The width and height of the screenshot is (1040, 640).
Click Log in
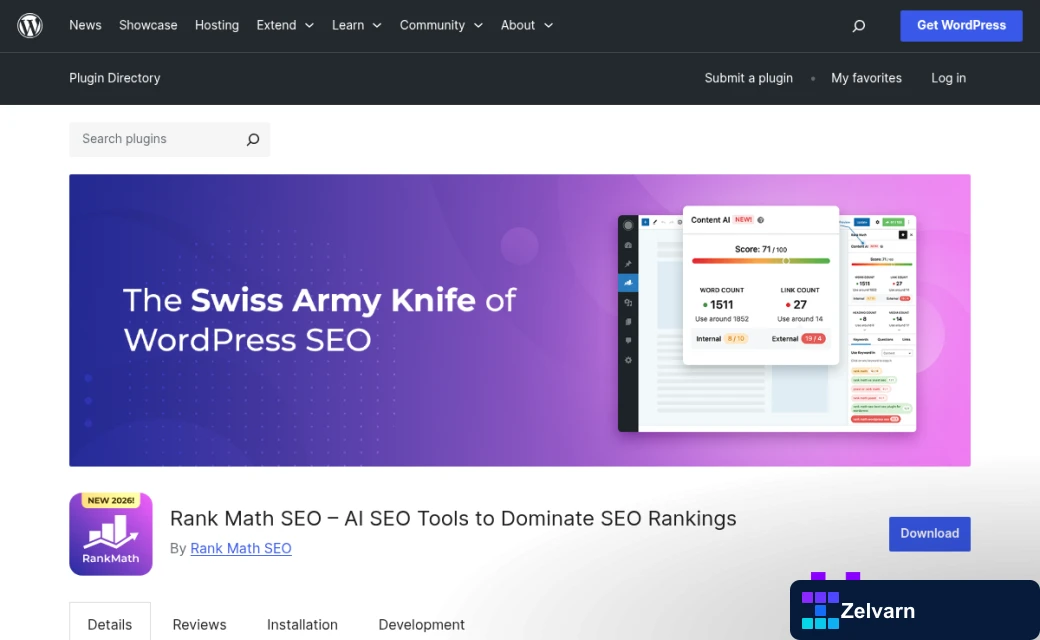click(948, 78)
